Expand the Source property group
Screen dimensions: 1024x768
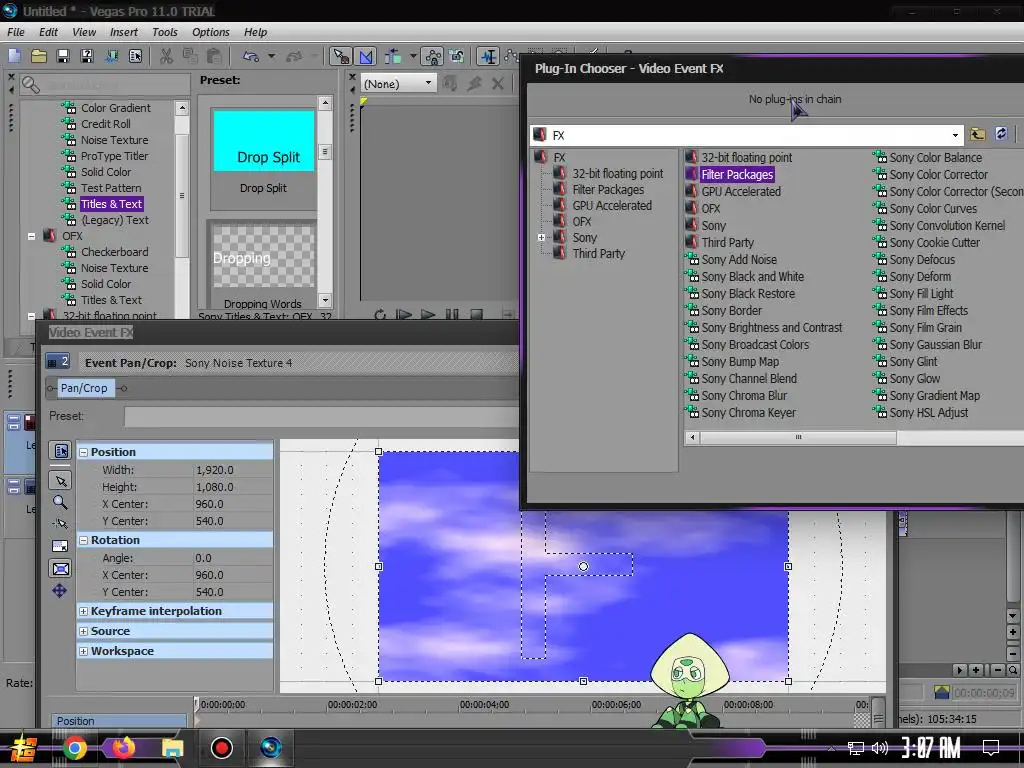[84, 632]
